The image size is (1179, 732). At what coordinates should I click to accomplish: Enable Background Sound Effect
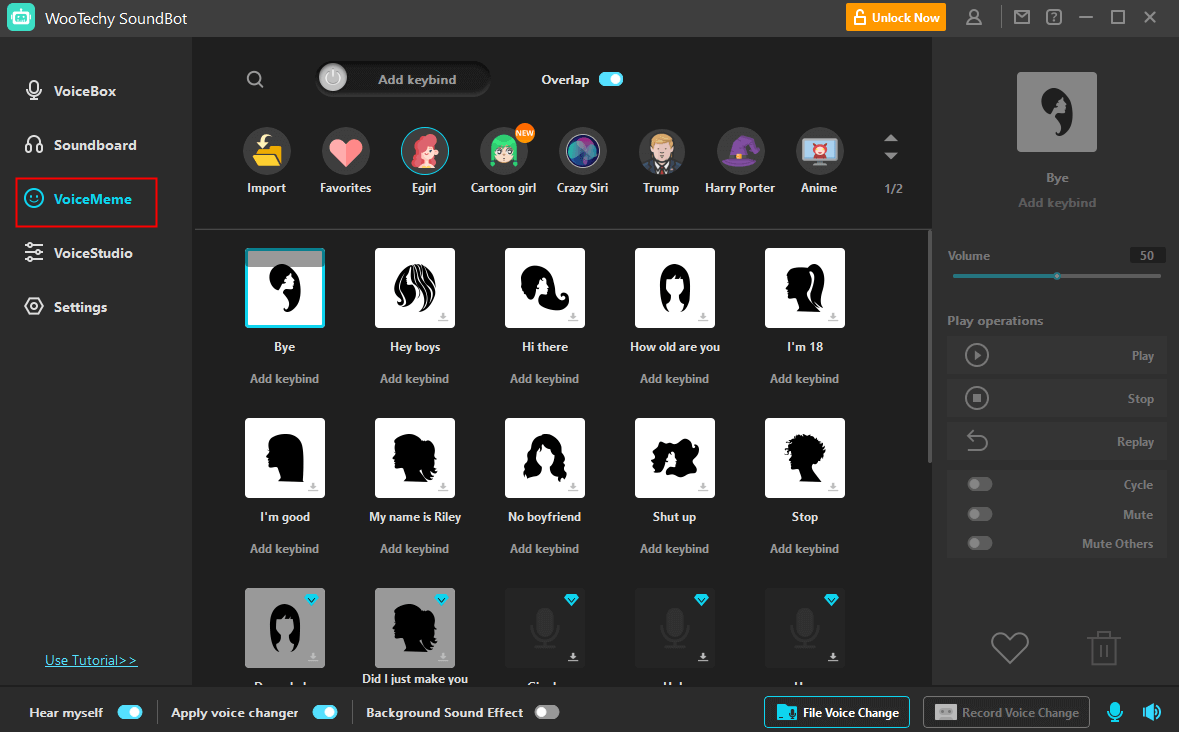point(547,712)
